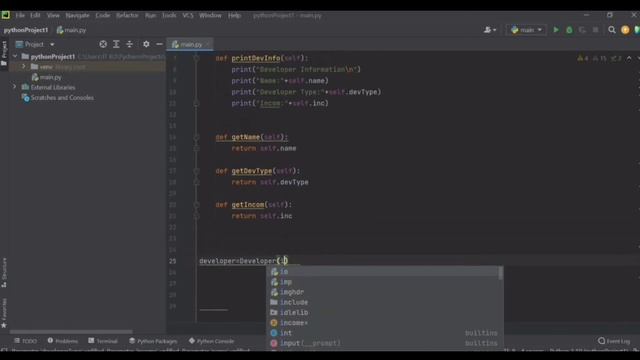Open the Help menu

[x=234, y=15]
